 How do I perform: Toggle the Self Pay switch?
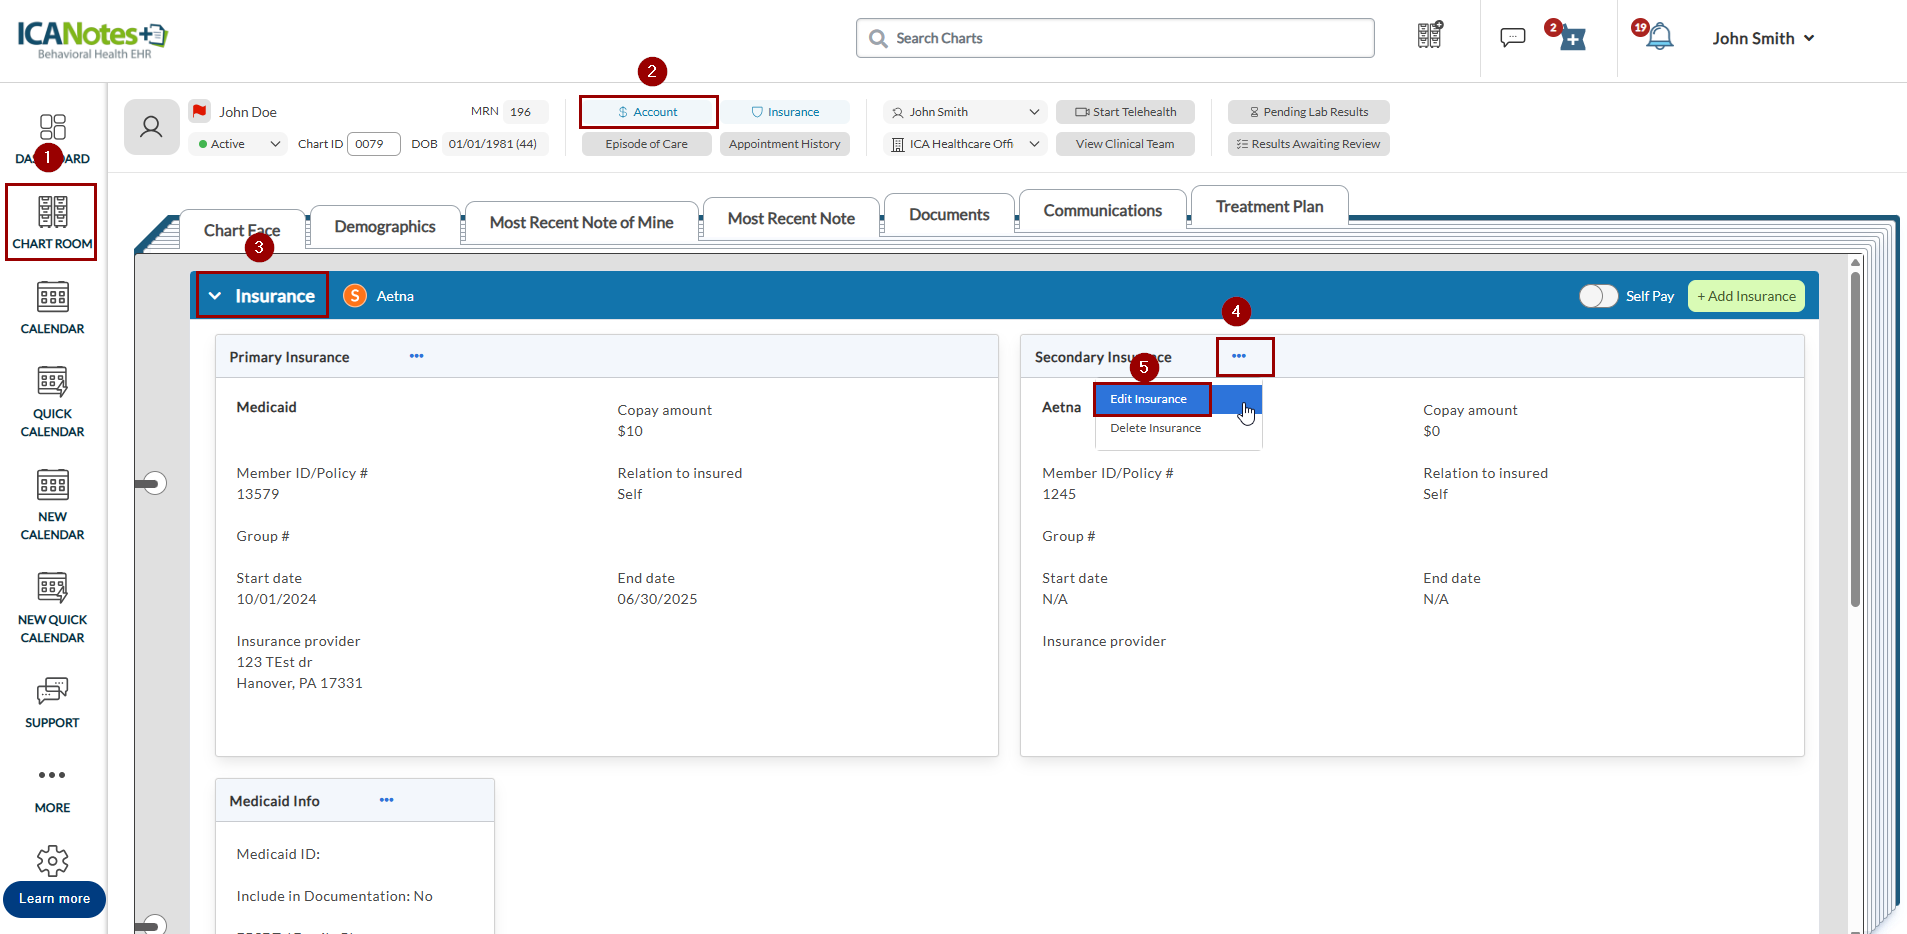coord(1597,296)
